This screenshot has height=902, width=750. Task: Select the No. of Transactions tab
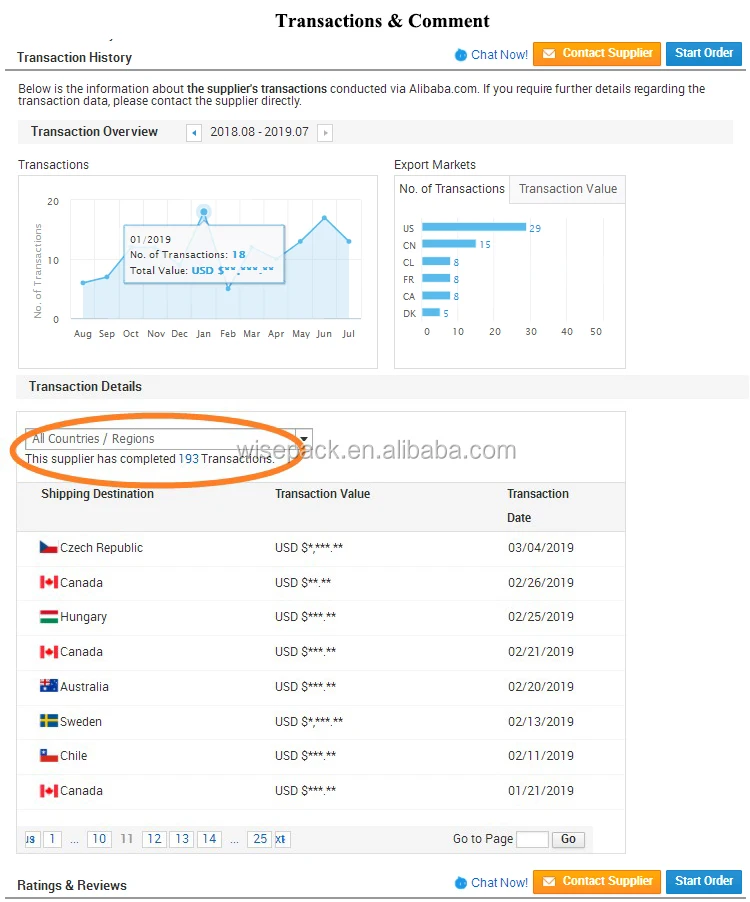tap(452, 189)
